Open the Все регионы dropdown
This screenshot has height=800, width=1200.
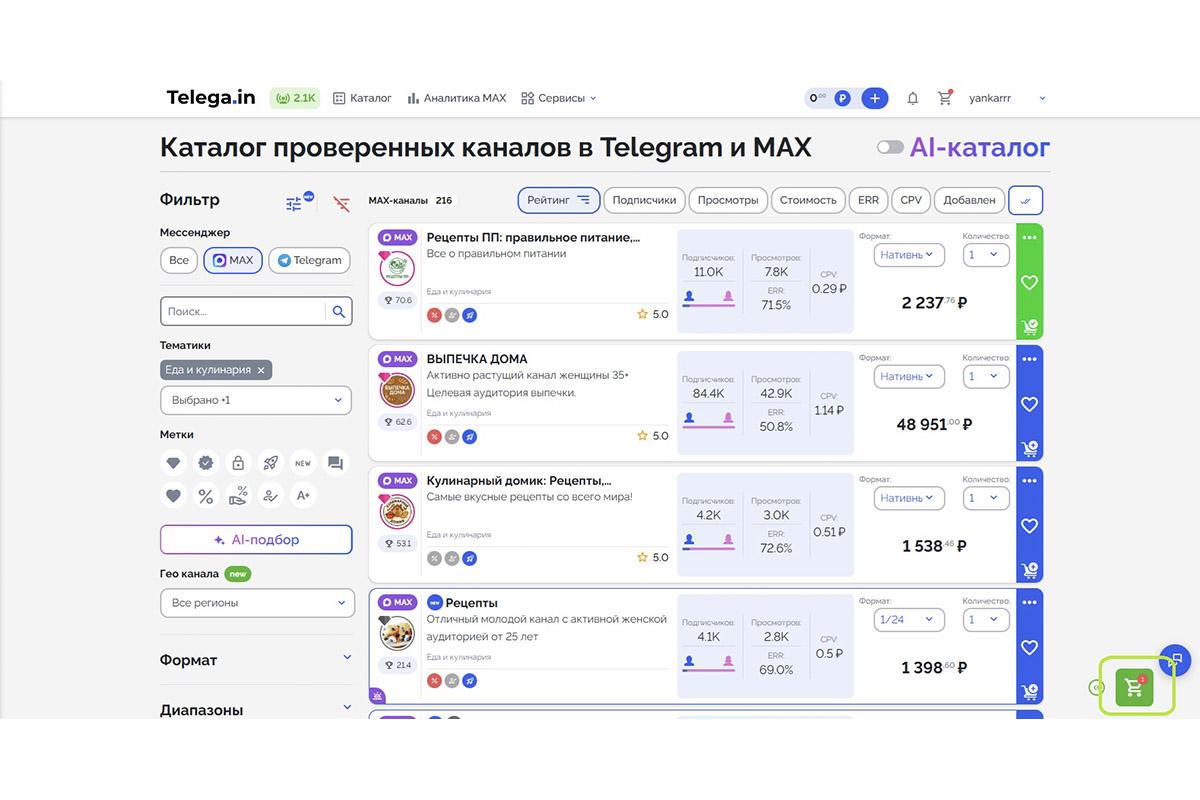point(256,603)
